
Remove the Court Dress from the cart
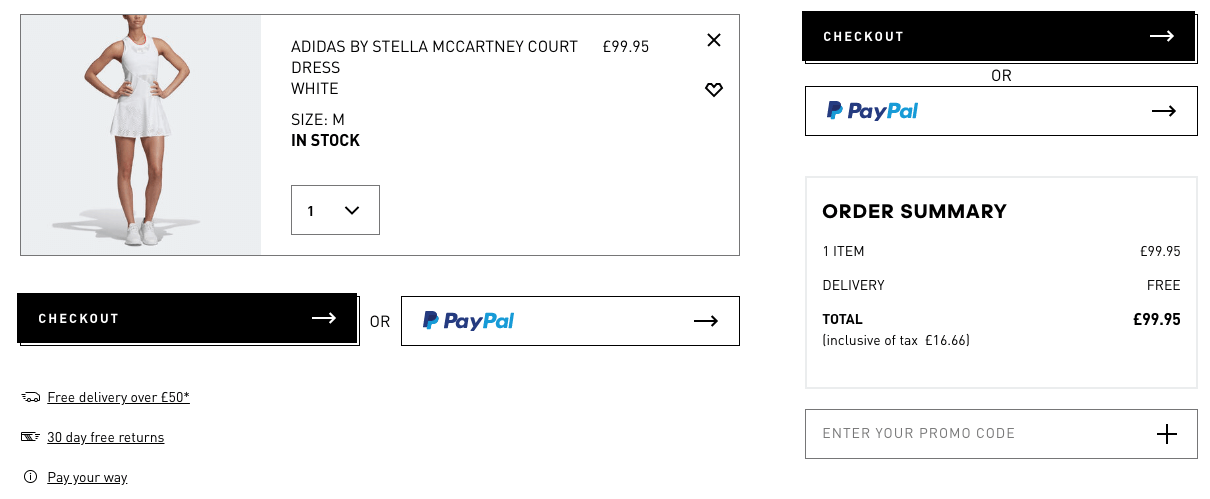click(713, 40)
